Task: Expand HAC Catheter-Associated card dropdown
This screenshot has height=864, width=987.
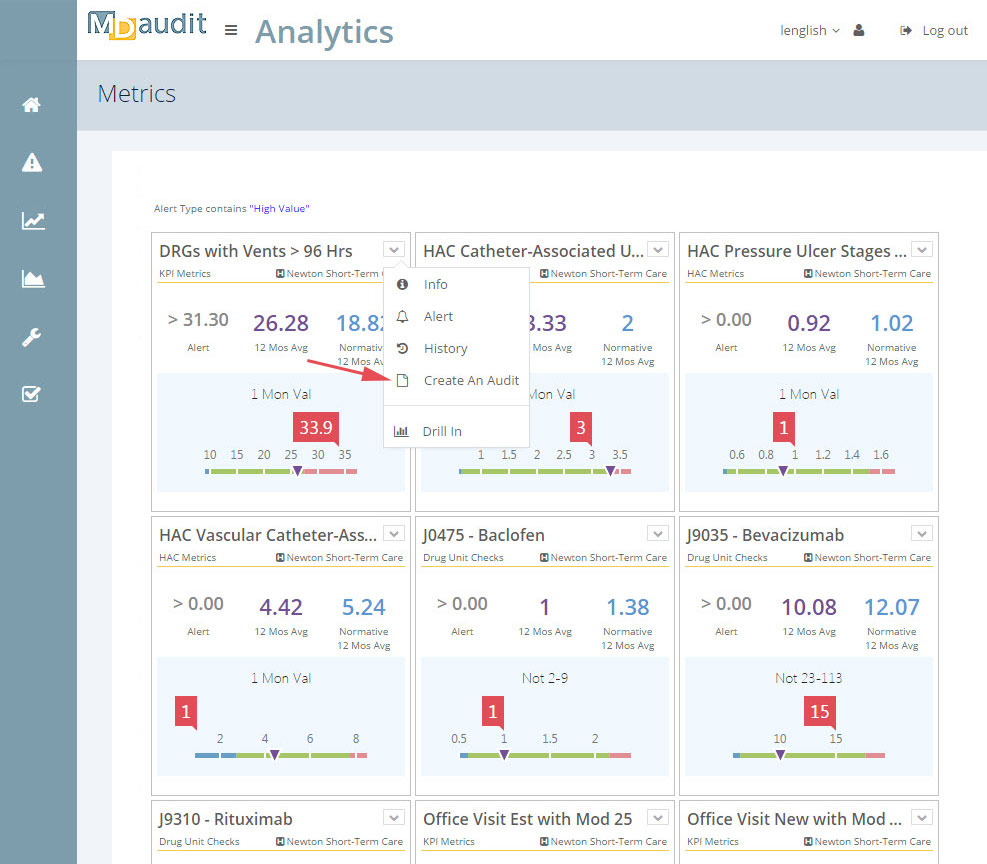Action: tap(658, 250)
